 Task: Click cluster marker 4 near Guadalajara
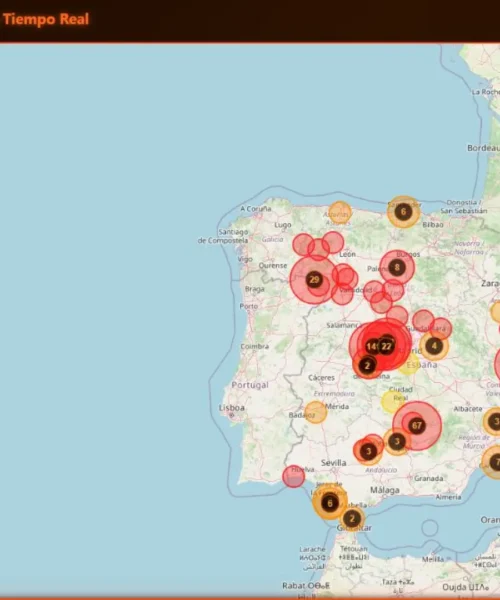click(x=434, y=346)
